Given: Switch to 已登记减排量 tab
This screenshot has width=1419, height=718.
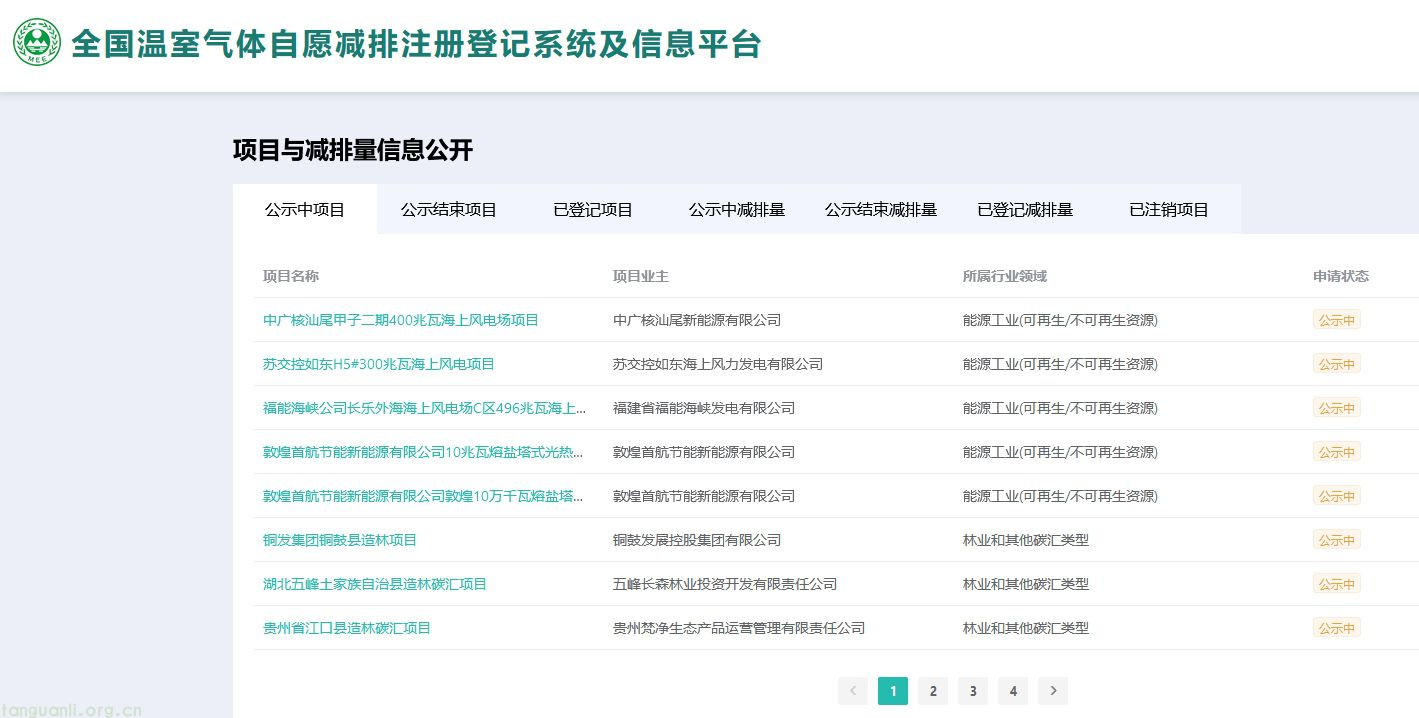Looking at the screenshot, I should [1025, 210].
